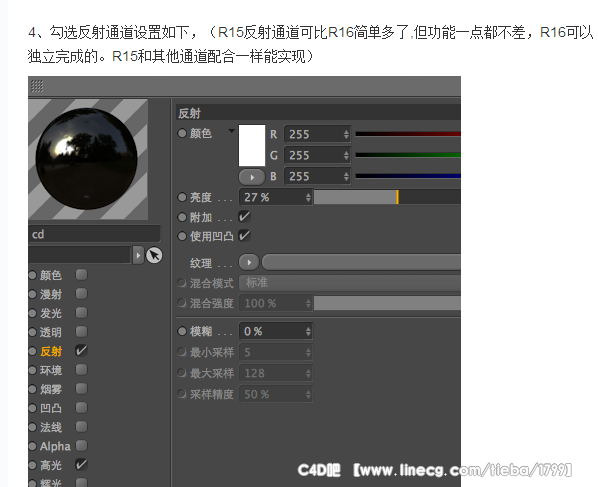Select the 凹凸 channel label

[x=51, y=408]
